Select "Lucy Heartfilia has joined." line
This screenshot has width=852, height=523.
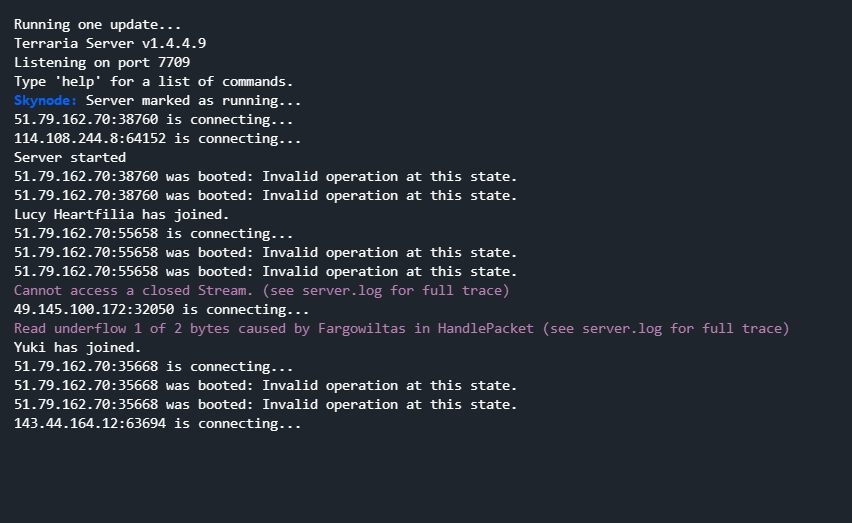coord(121,214)
